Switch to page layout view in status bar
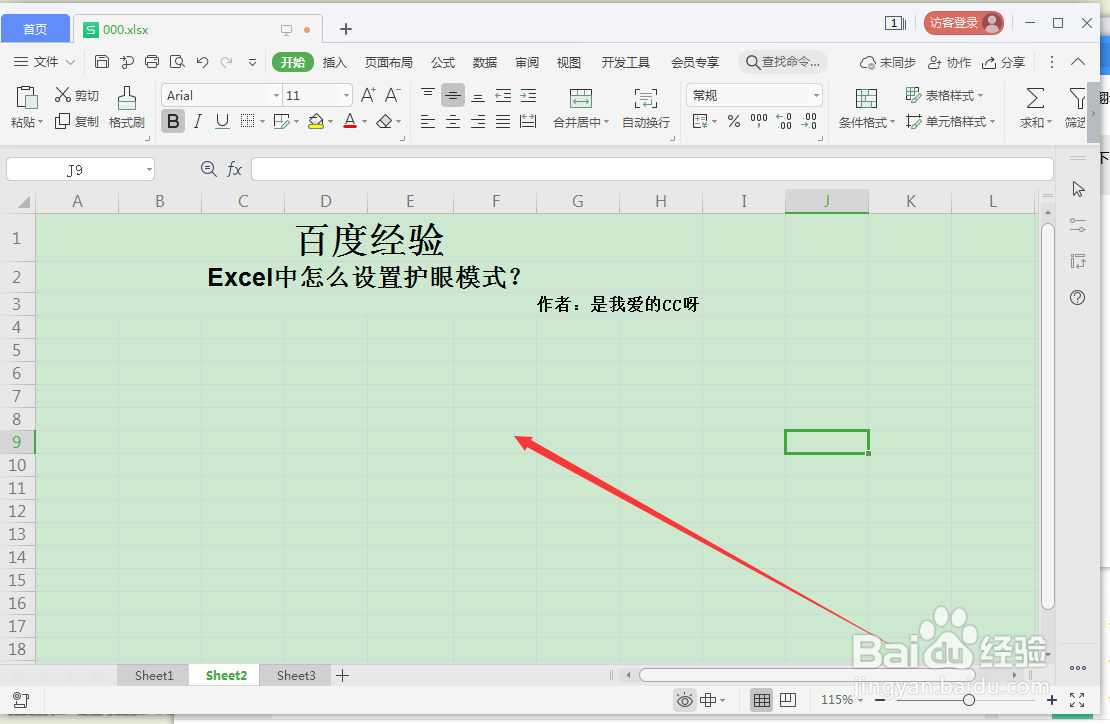Image resolution: width=1110 pixels, height=724 pixels. pos(788,700)
